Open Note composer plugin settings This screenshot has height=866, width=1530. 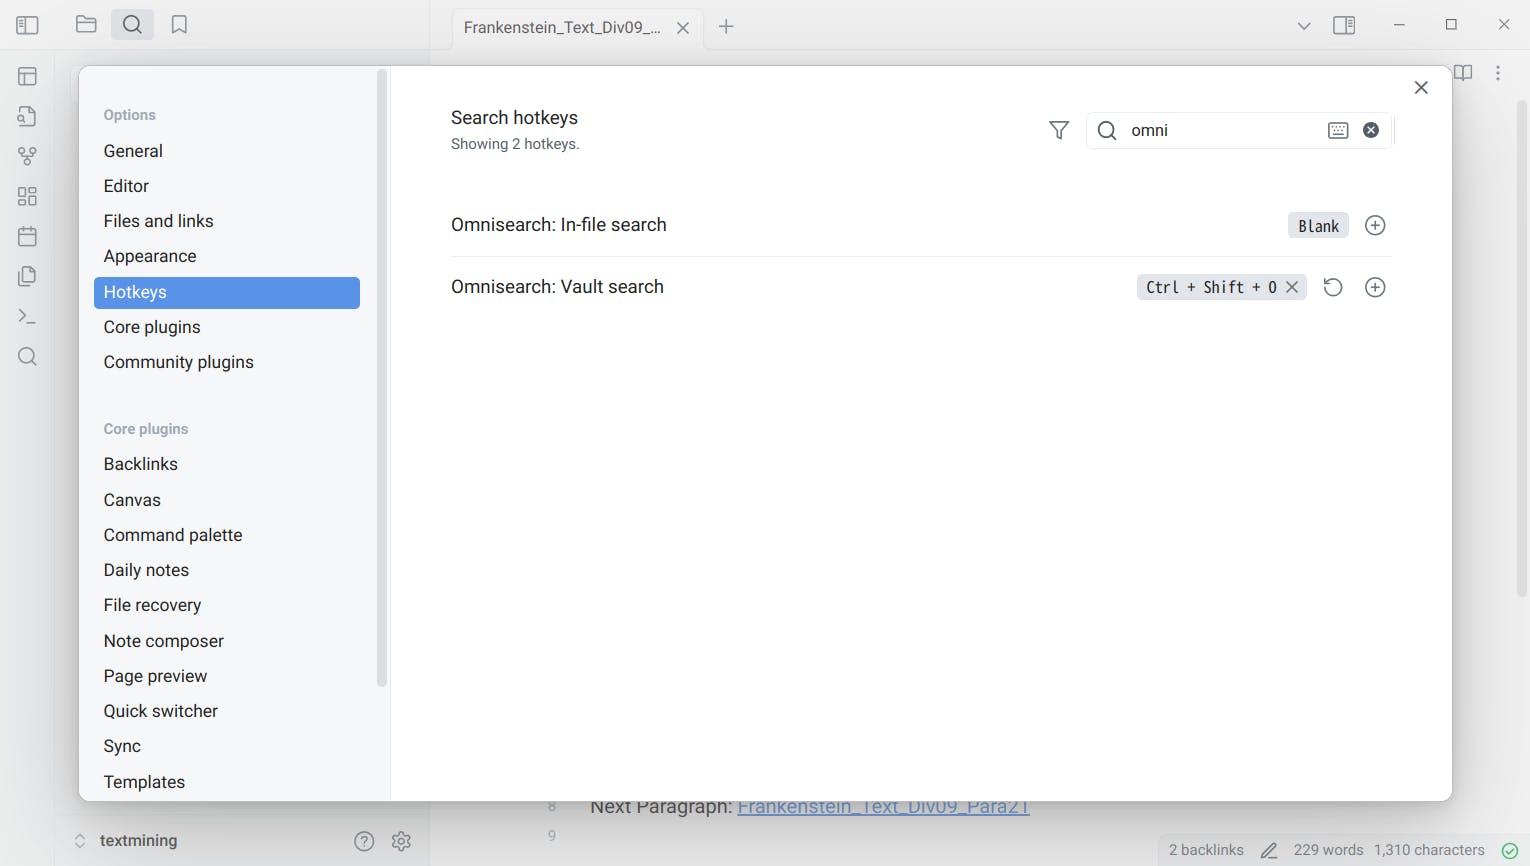coord(227,641)
